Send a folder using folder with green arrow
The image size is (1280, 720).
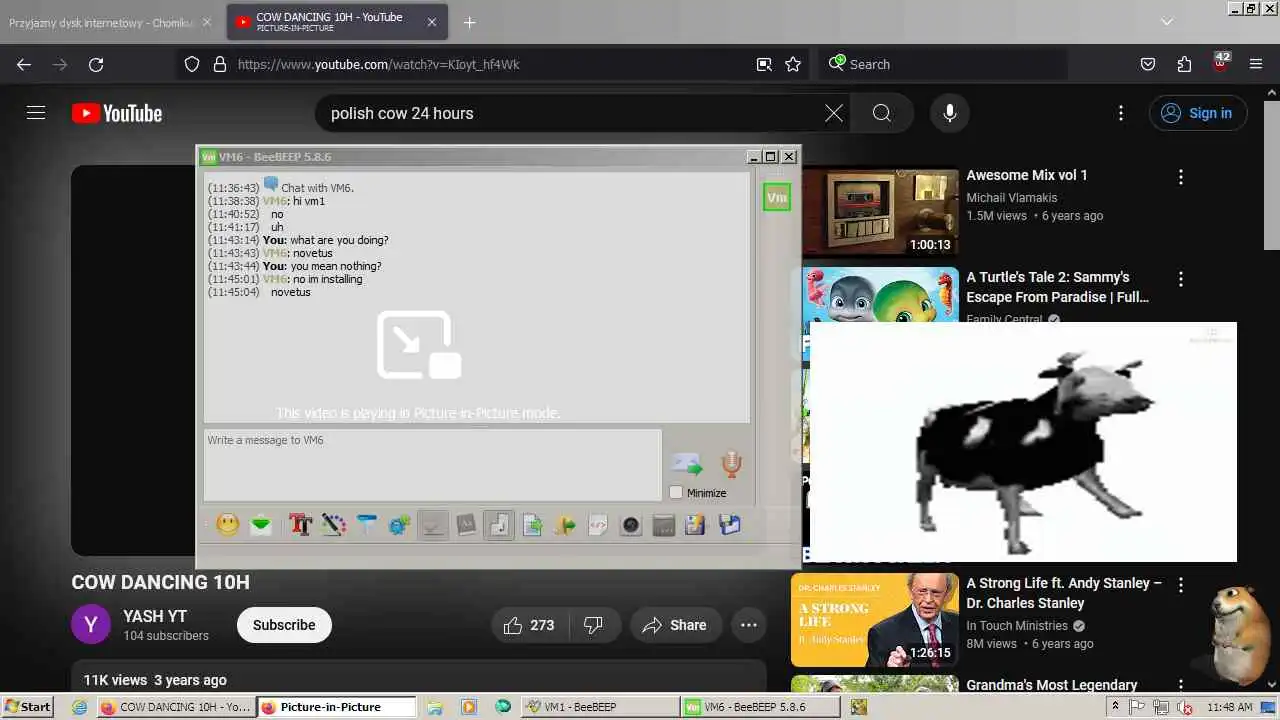(565, 525)
